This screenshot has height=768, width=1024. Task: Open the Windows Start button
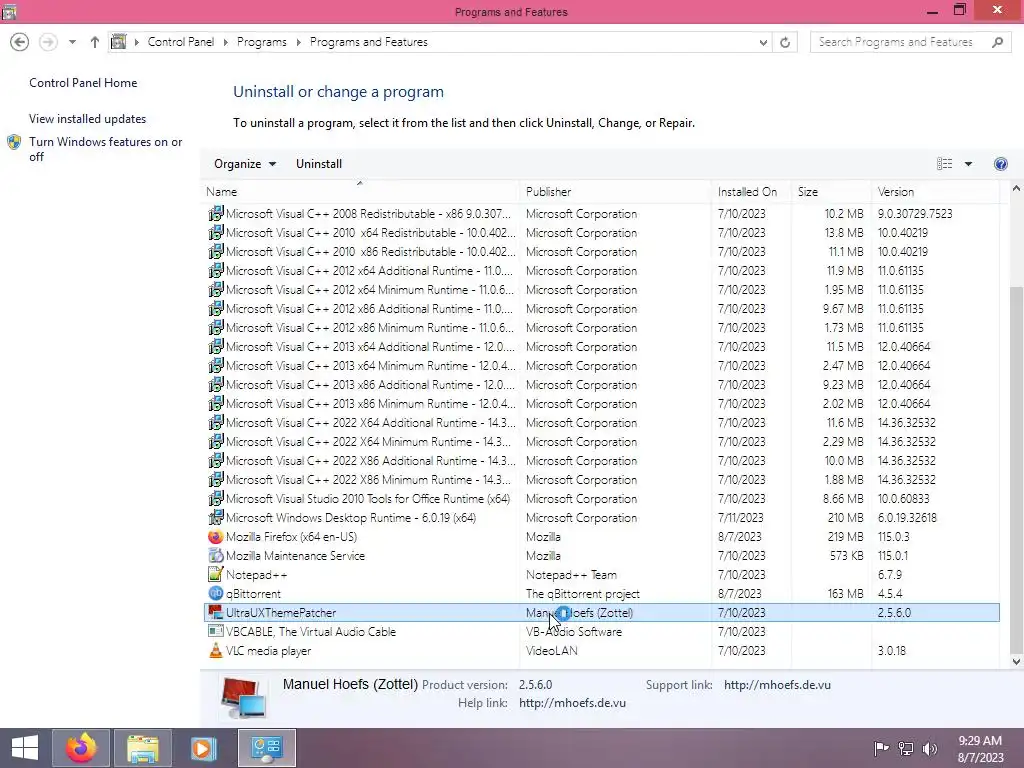pyautogui.click(x=25, y=748)
